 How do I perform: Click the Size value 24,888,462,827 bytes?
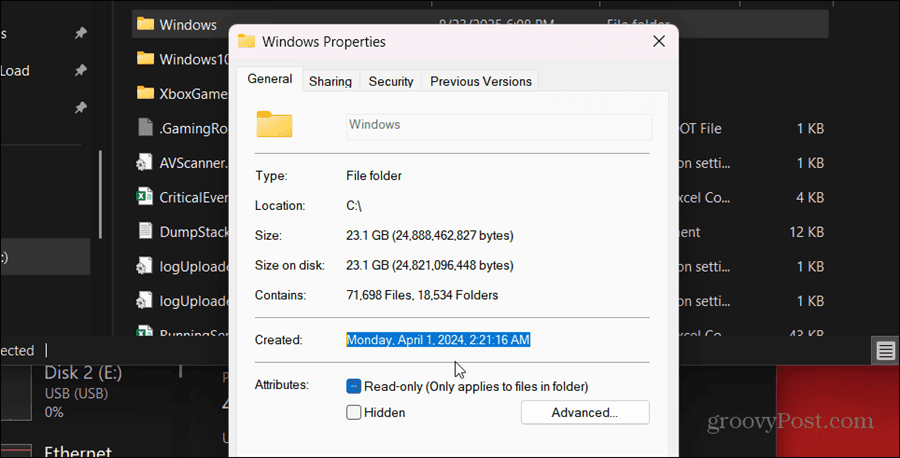tap(429, 235)
